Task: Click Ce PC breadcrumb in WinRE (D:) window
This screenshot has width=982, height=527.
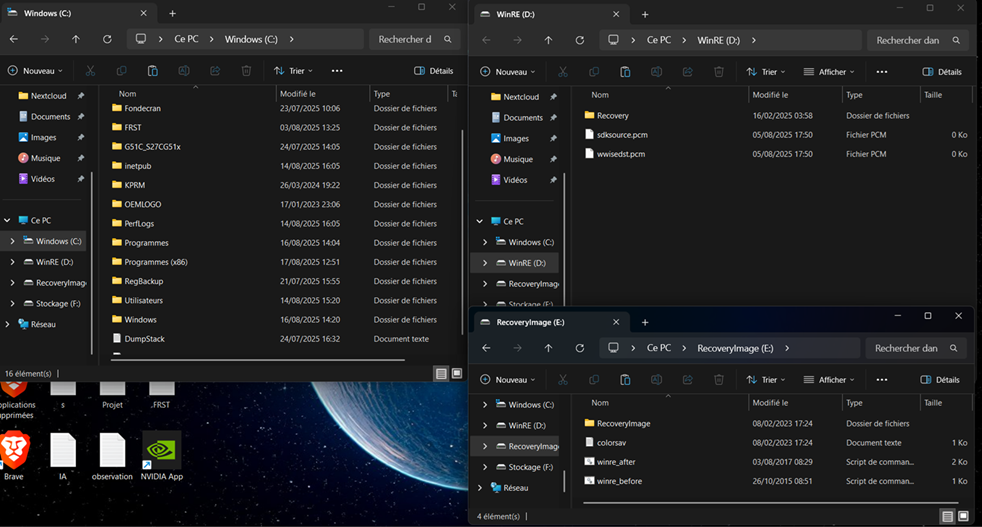Action: pos(659,40)
